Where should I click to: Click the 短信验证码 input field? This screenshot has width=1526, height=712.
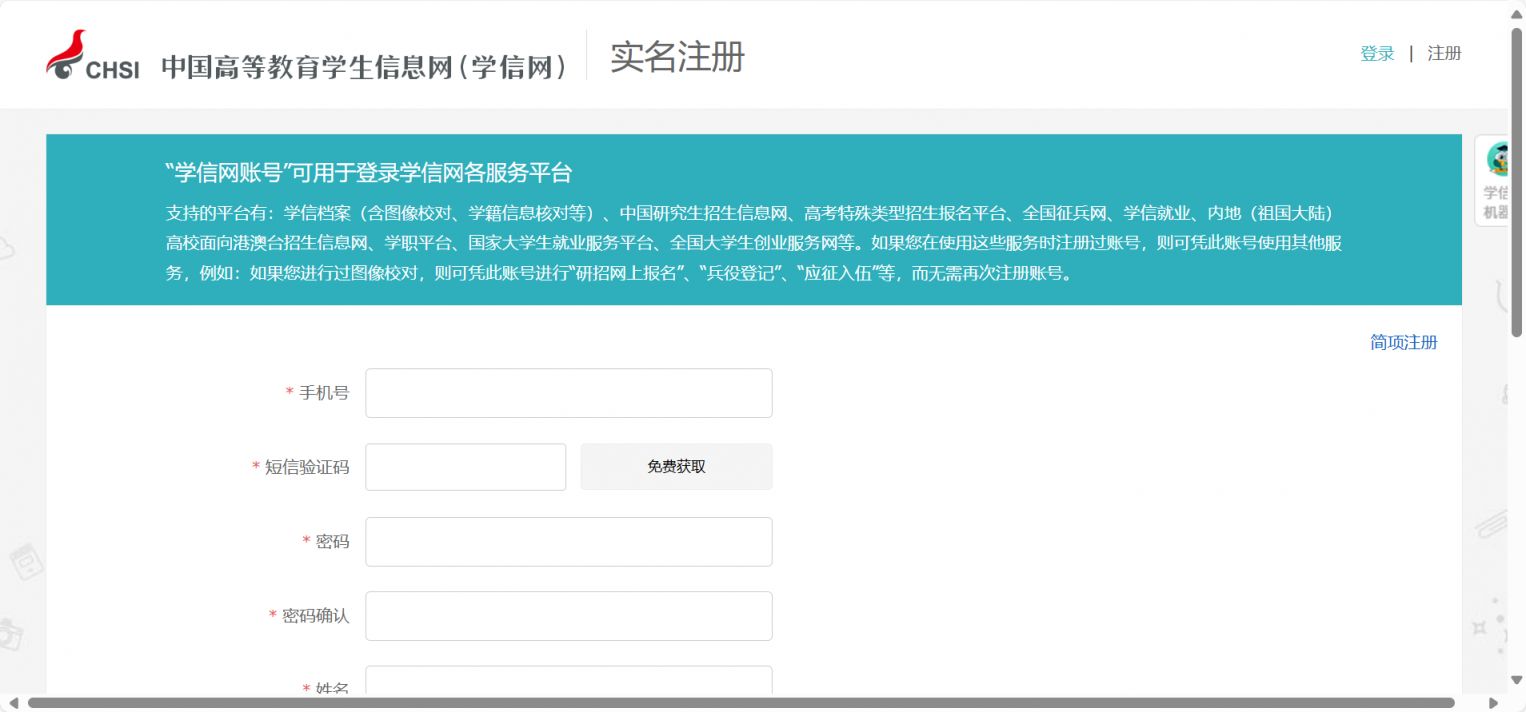[465, 466]
